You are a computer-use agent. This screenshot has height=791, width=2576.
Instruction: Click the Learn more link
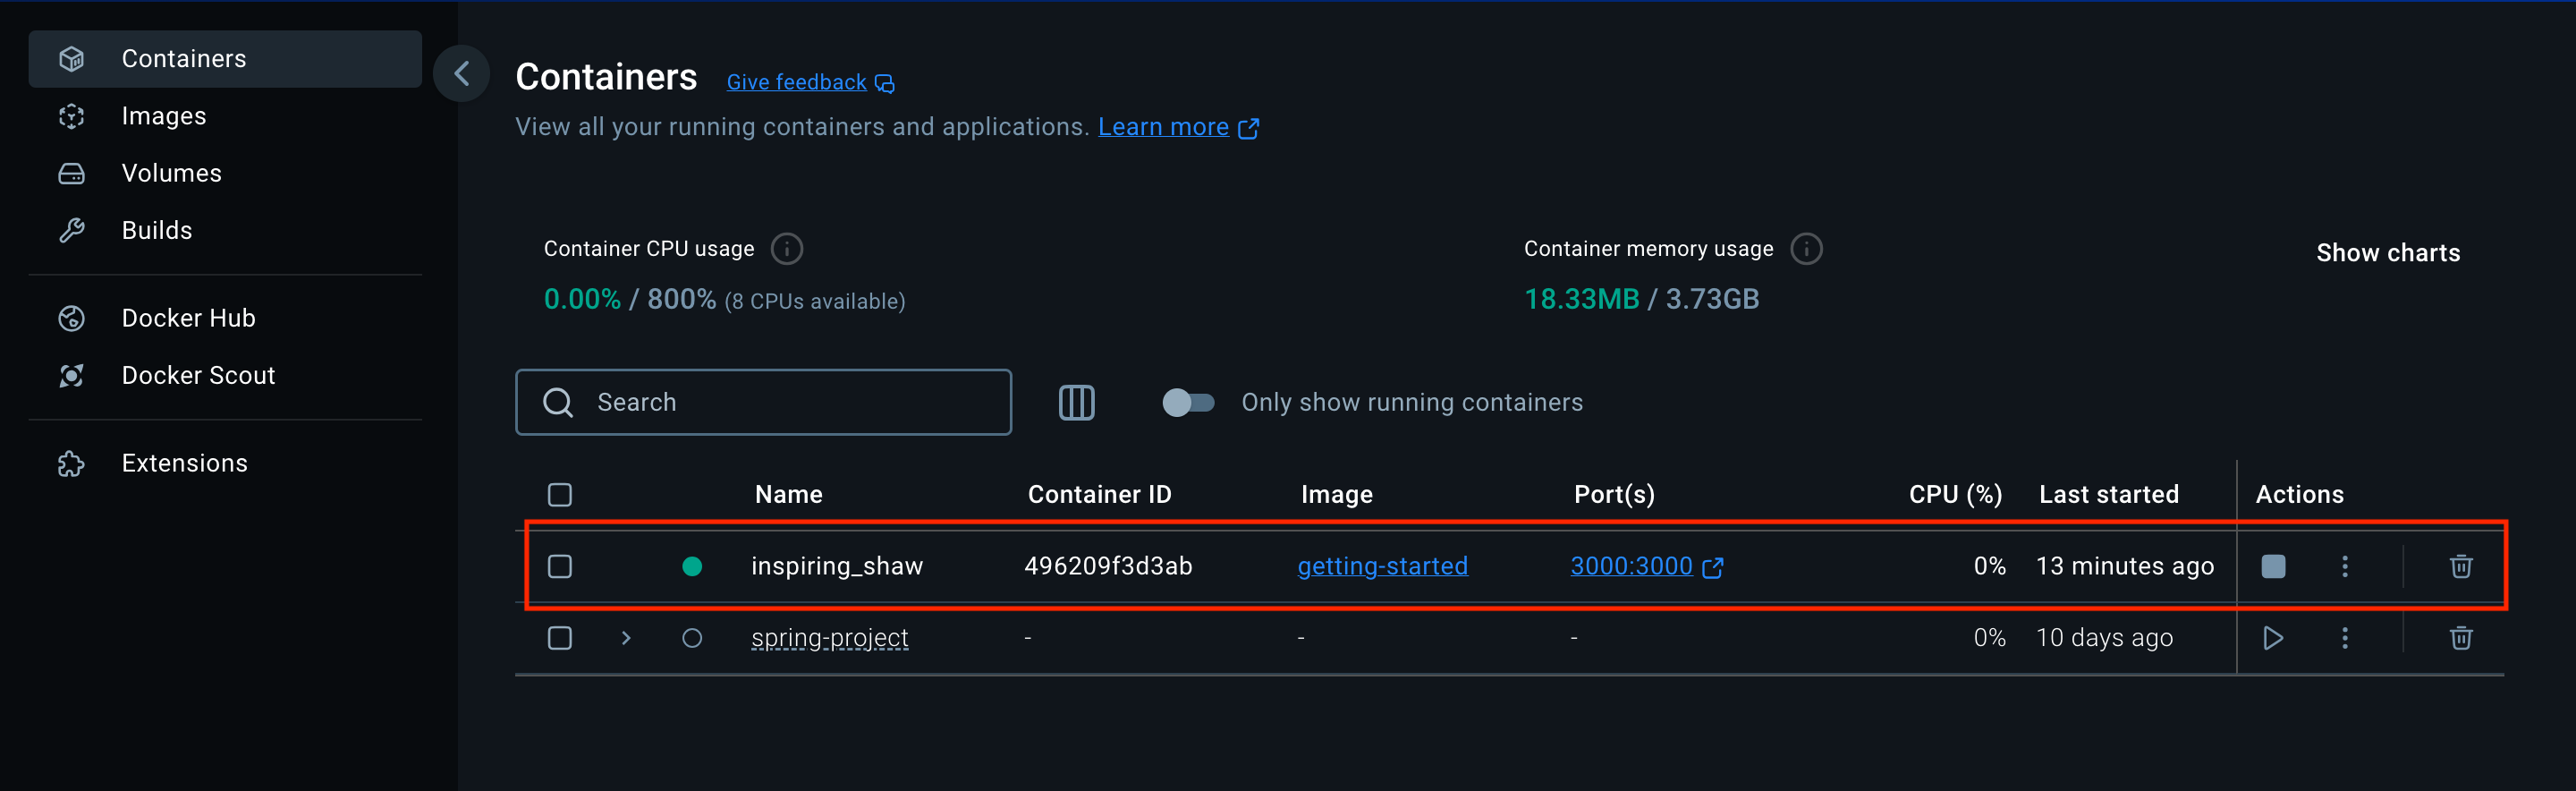point(1178,127)
